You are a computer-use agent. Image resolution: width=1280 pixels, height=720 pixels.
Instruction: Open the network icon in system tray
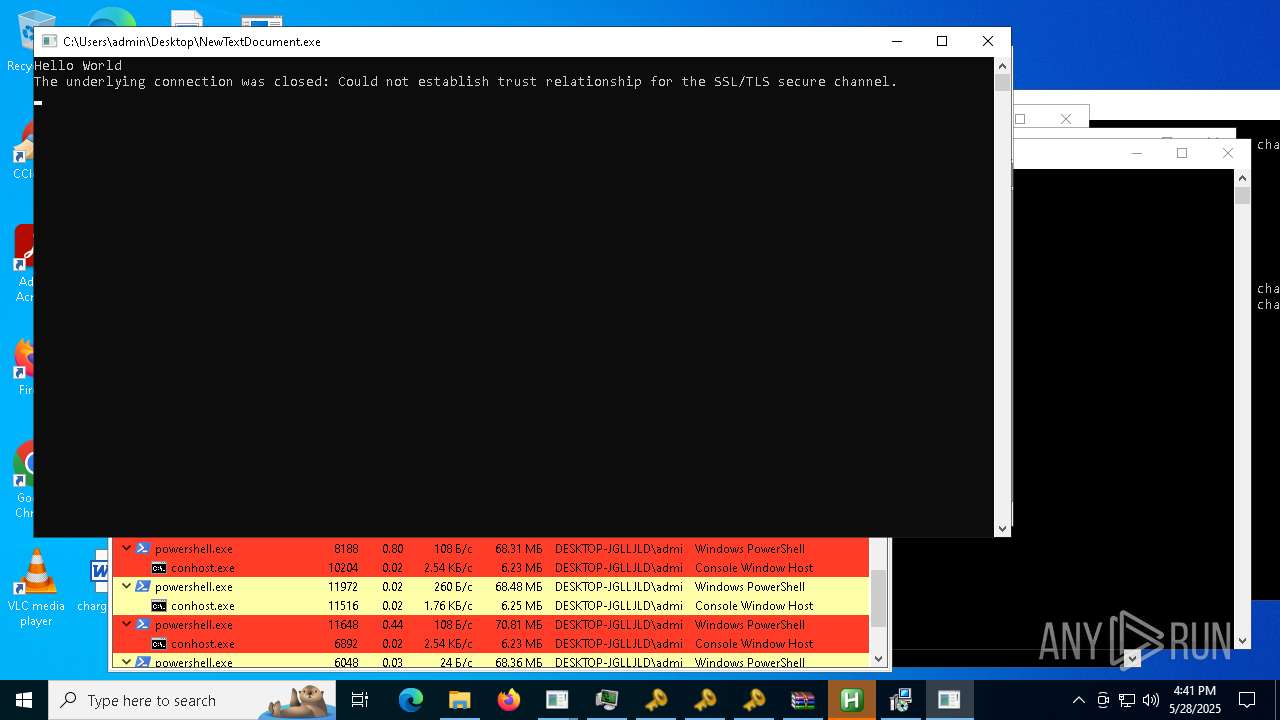pyautogui.click(x=1127, y=700)
